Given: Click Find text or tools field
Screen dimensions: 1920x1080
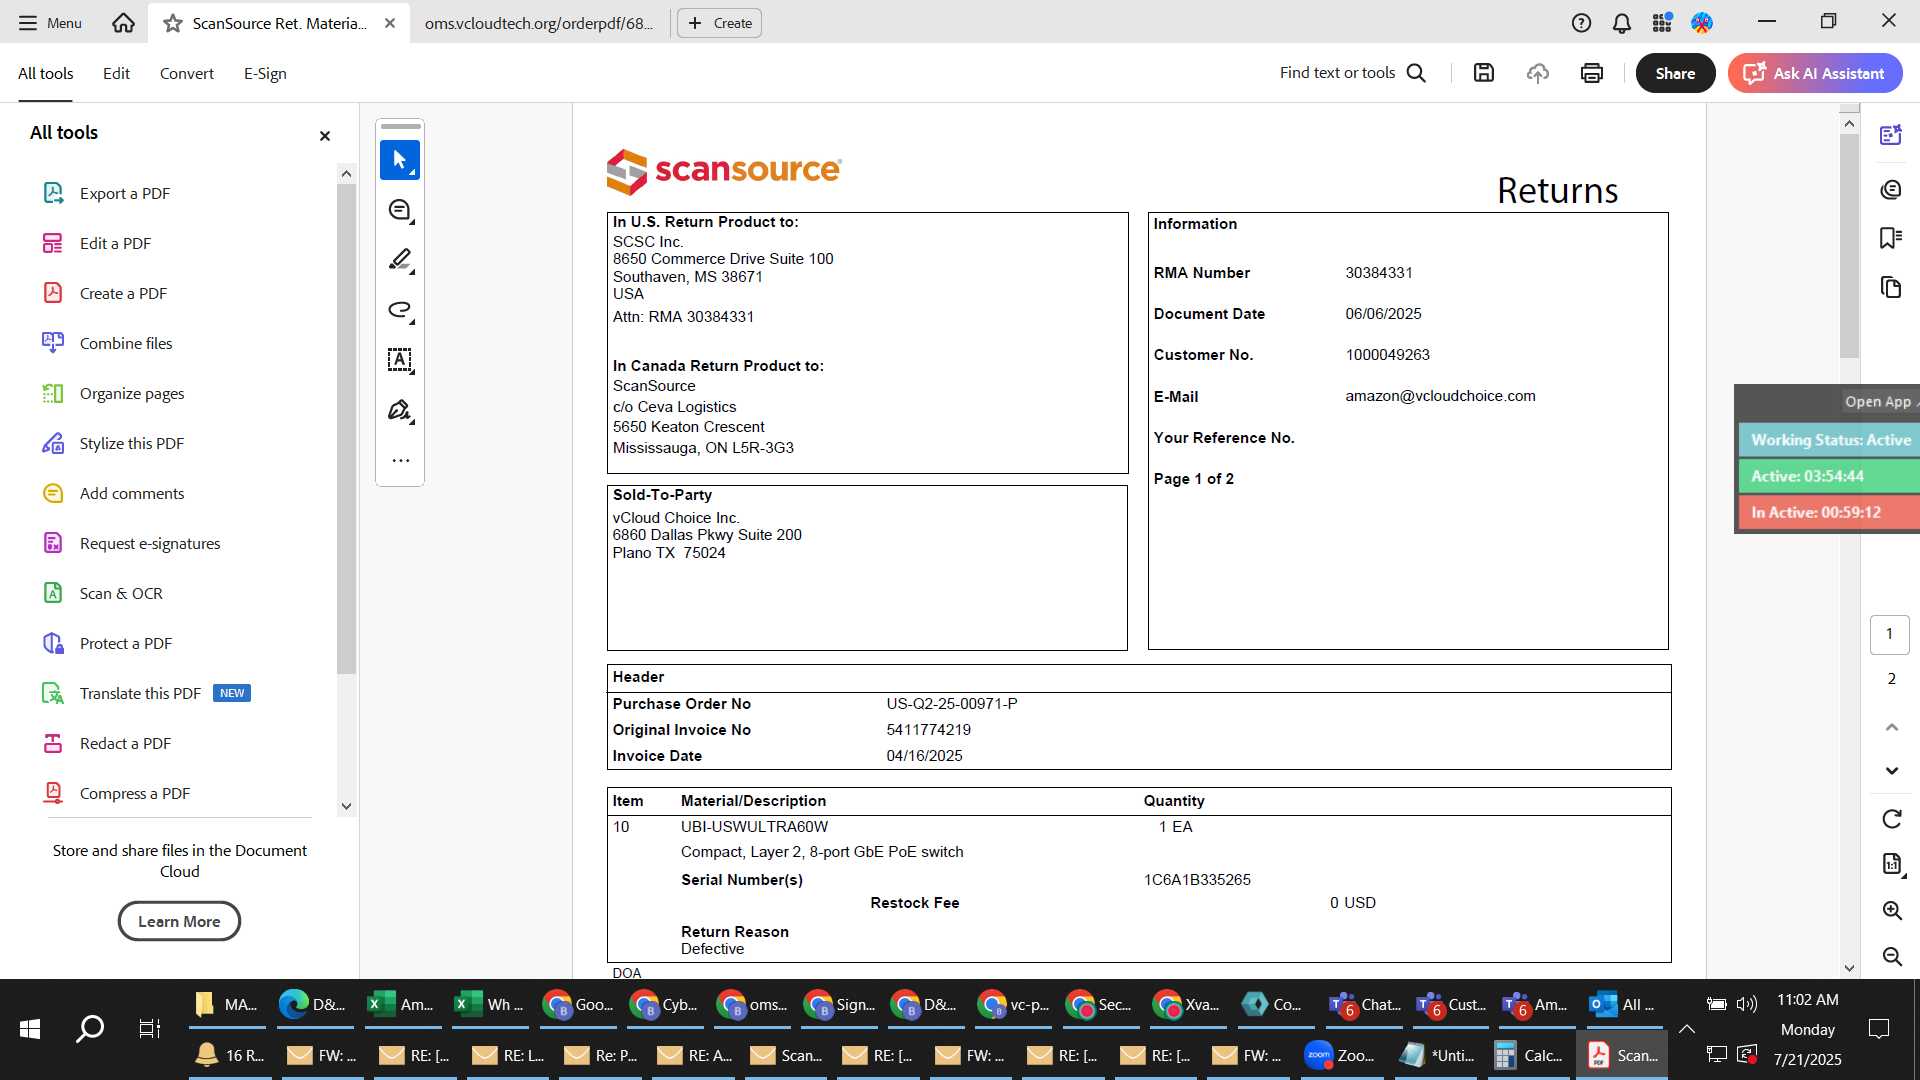Looking at the screenshot, I should click(x=1337, y=73).
